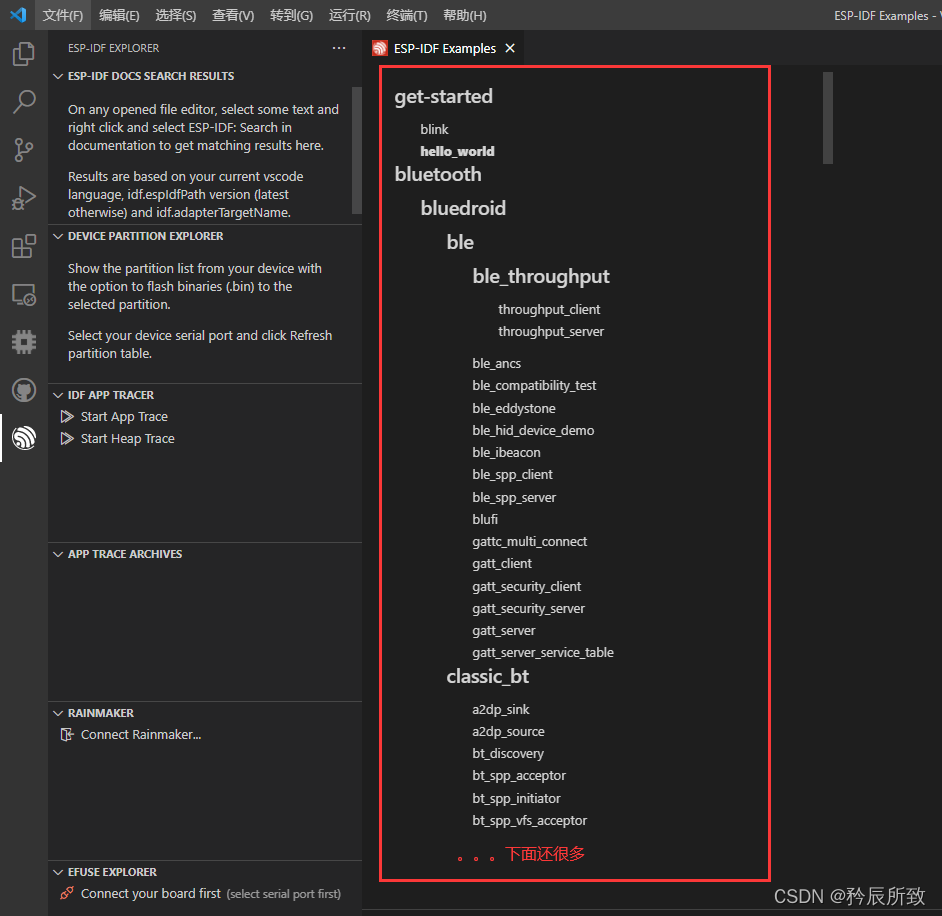942x916 pixels.
Task: Click Start Heap Trace
Action: [x=127, y=438]
